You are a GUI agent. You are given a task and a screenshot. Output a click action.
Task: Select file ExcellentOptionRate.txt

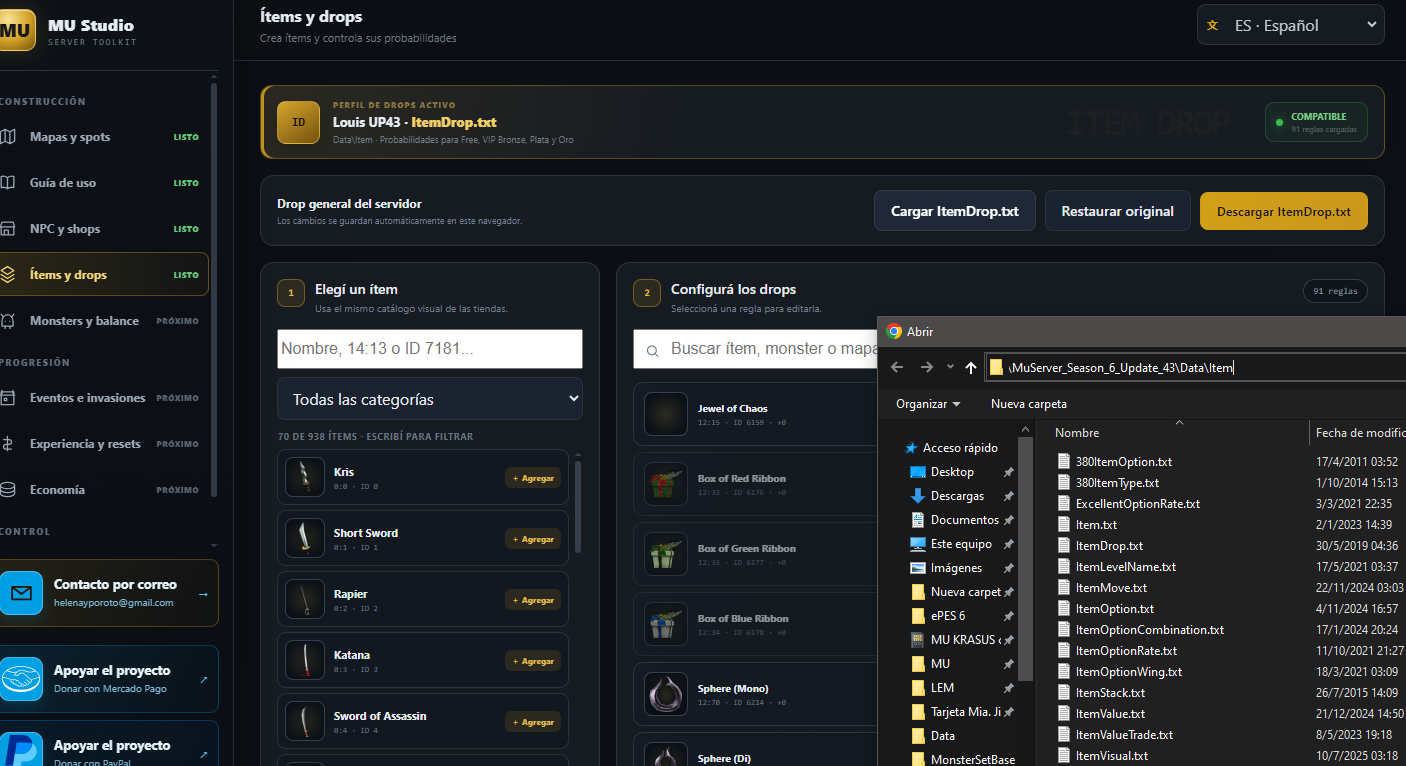coord(1138,504)
